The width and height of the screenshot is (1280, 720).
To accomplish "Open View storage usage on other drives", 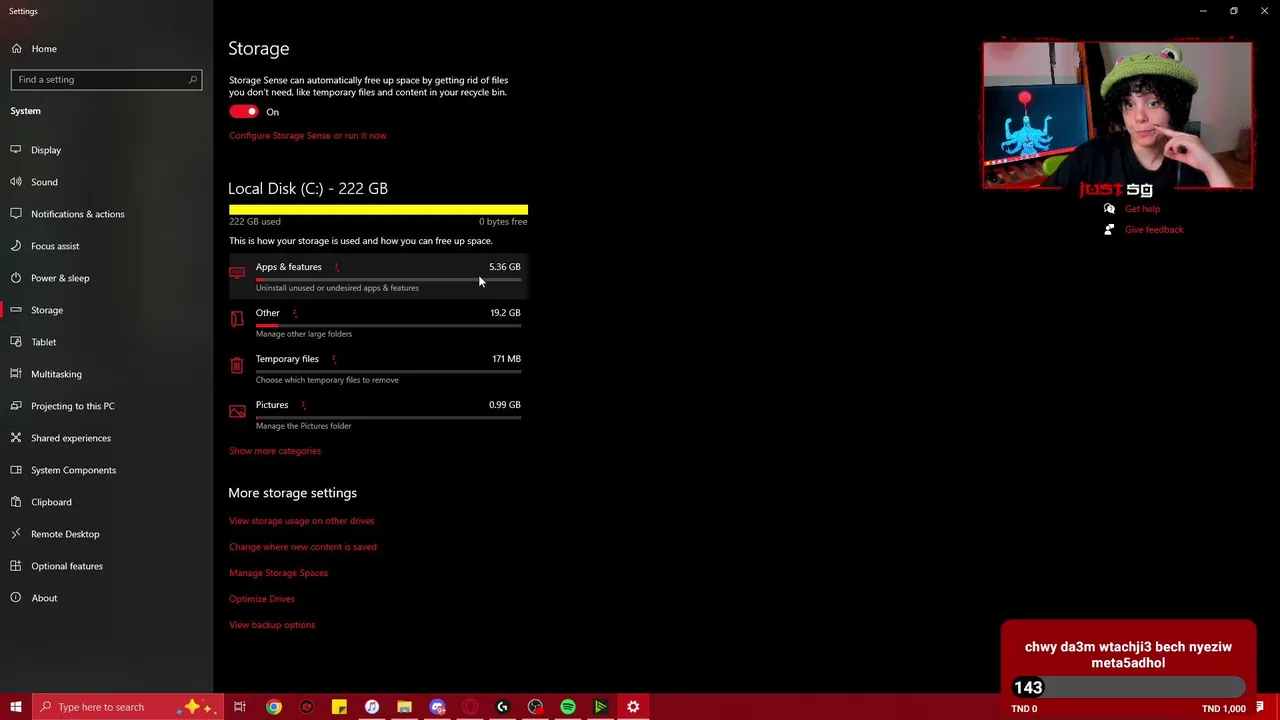I will [301, 521].
